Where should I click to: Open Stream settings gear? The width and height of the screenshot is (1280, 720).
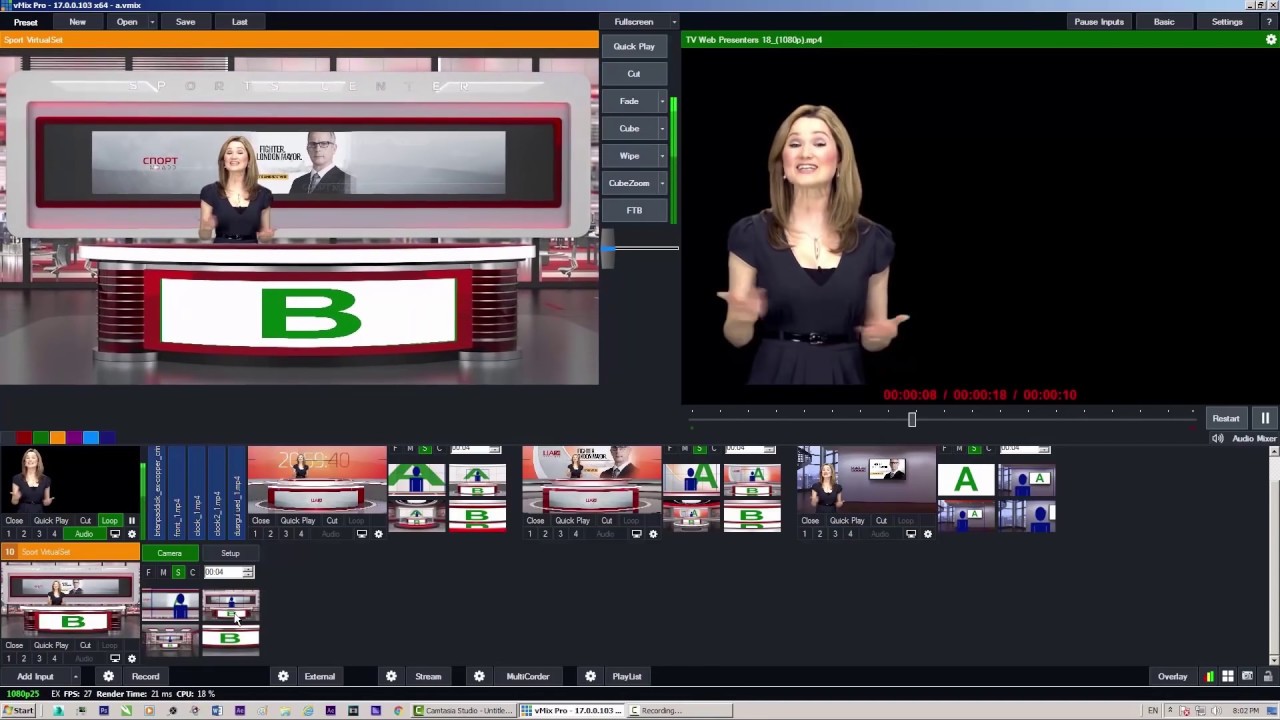(x=391, y=676)
